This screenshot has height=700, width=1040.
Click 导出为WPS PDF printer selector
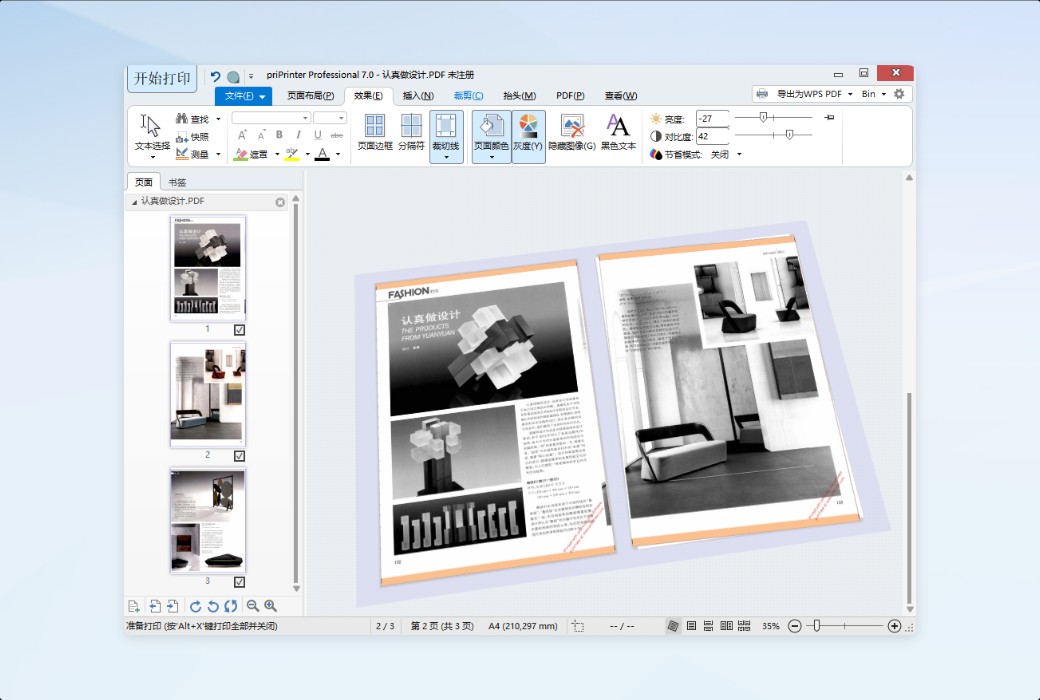[805, 94]
